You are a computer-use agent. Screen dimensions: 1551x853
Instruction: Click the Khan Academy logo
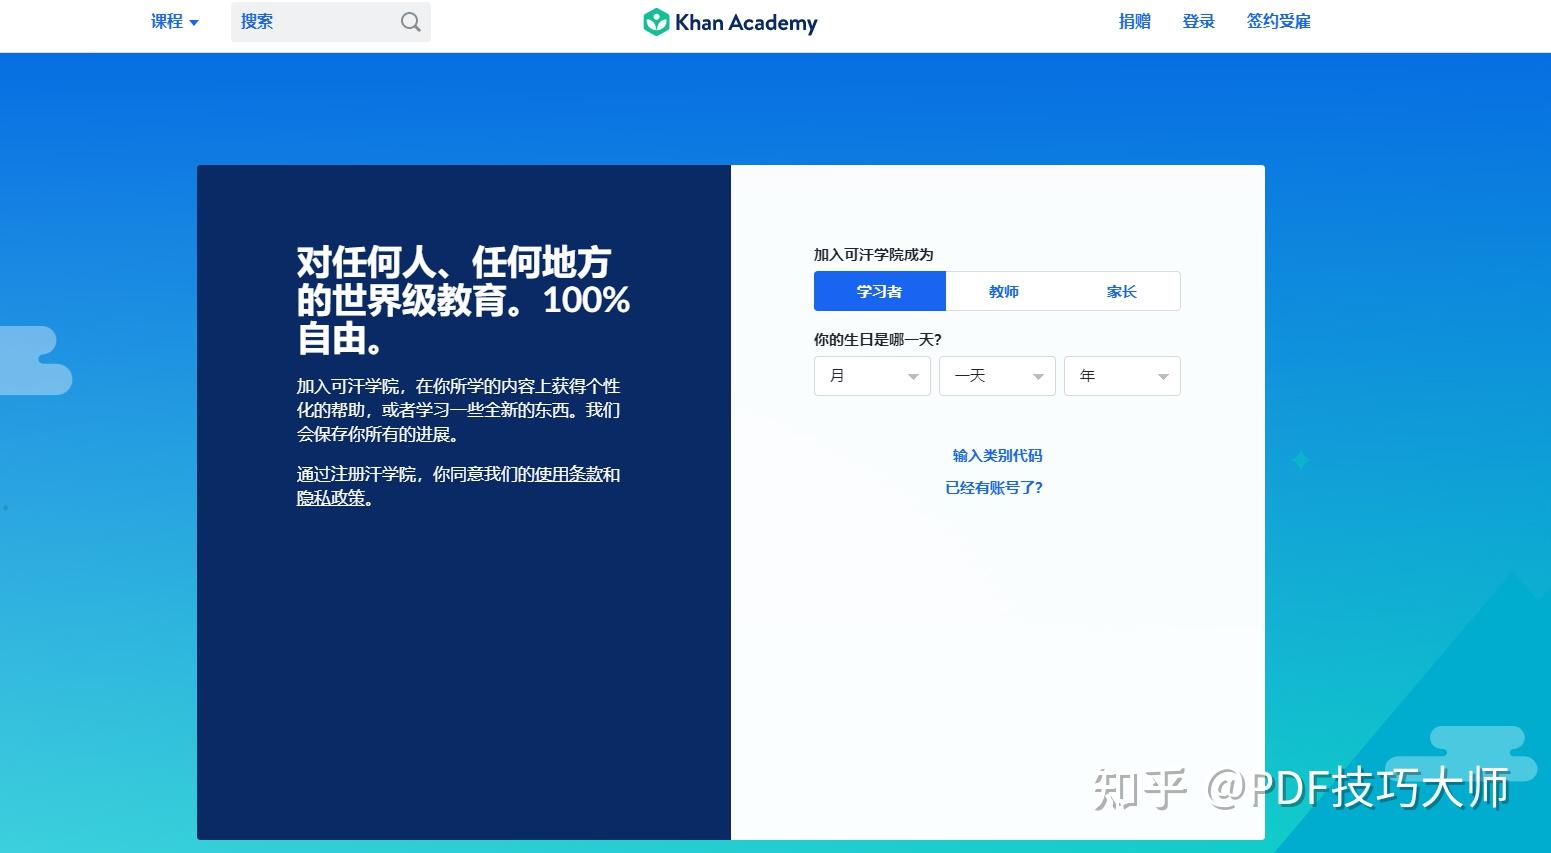pyautogui.click(x=730, y=22)
